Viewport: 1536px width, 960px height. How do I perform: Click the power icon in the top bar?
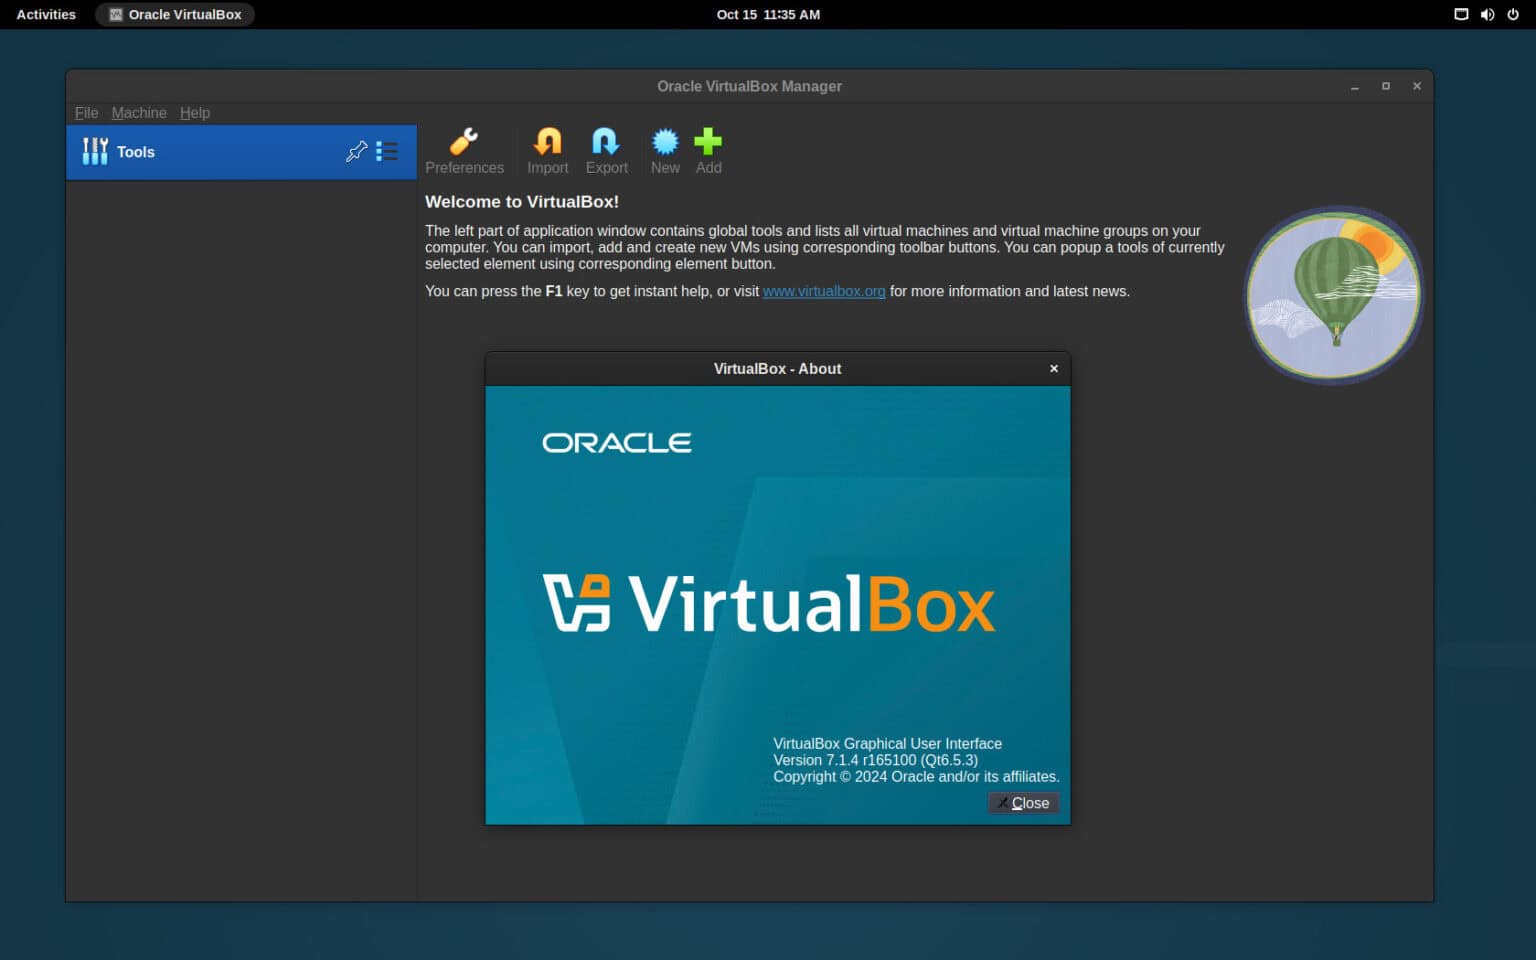(1515, 14)
